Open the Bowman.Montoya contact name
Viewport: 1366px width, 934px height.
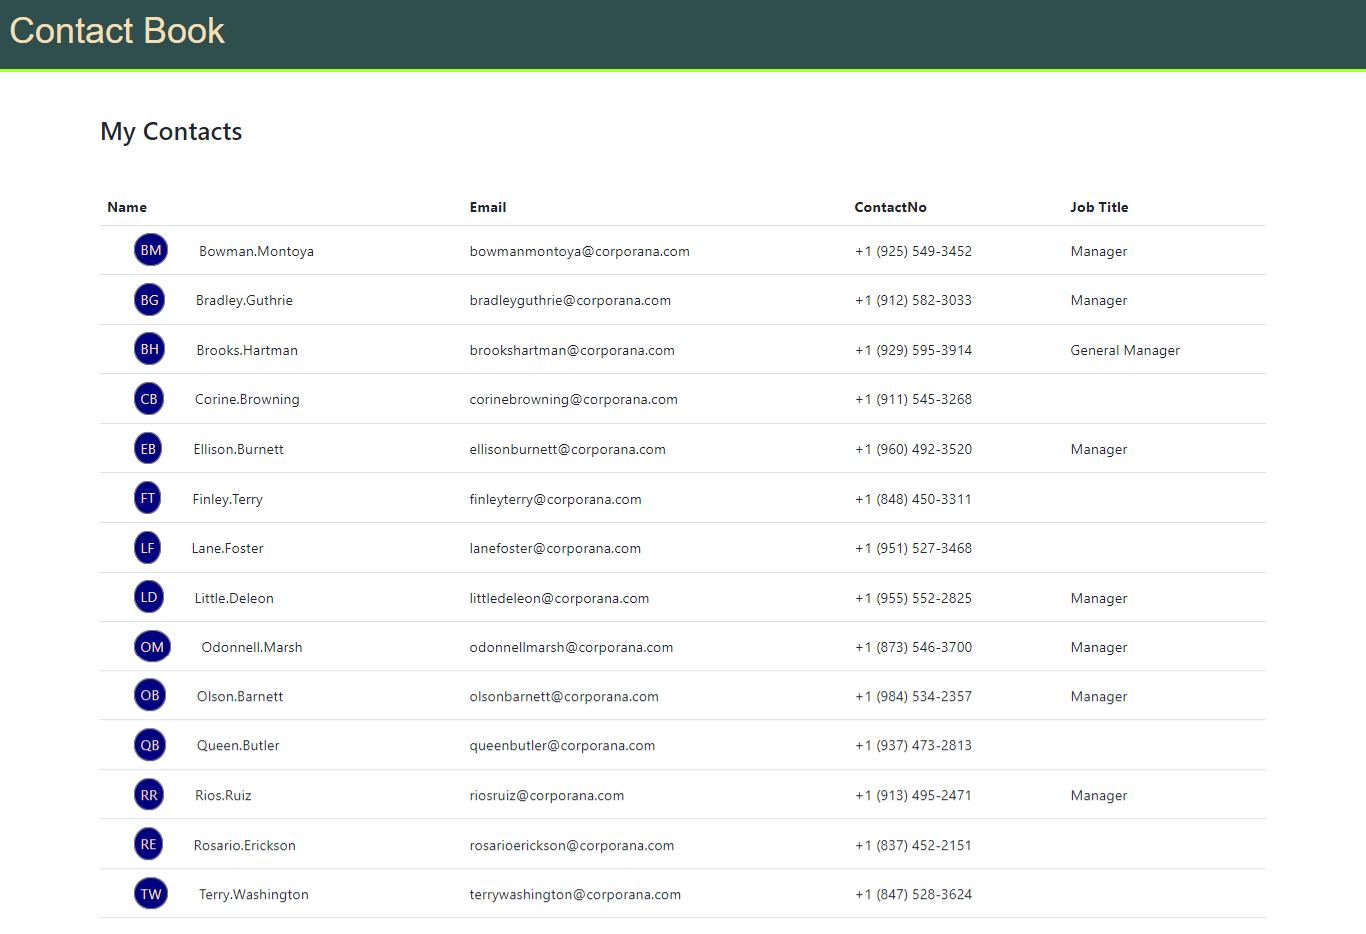coord(256,251)
